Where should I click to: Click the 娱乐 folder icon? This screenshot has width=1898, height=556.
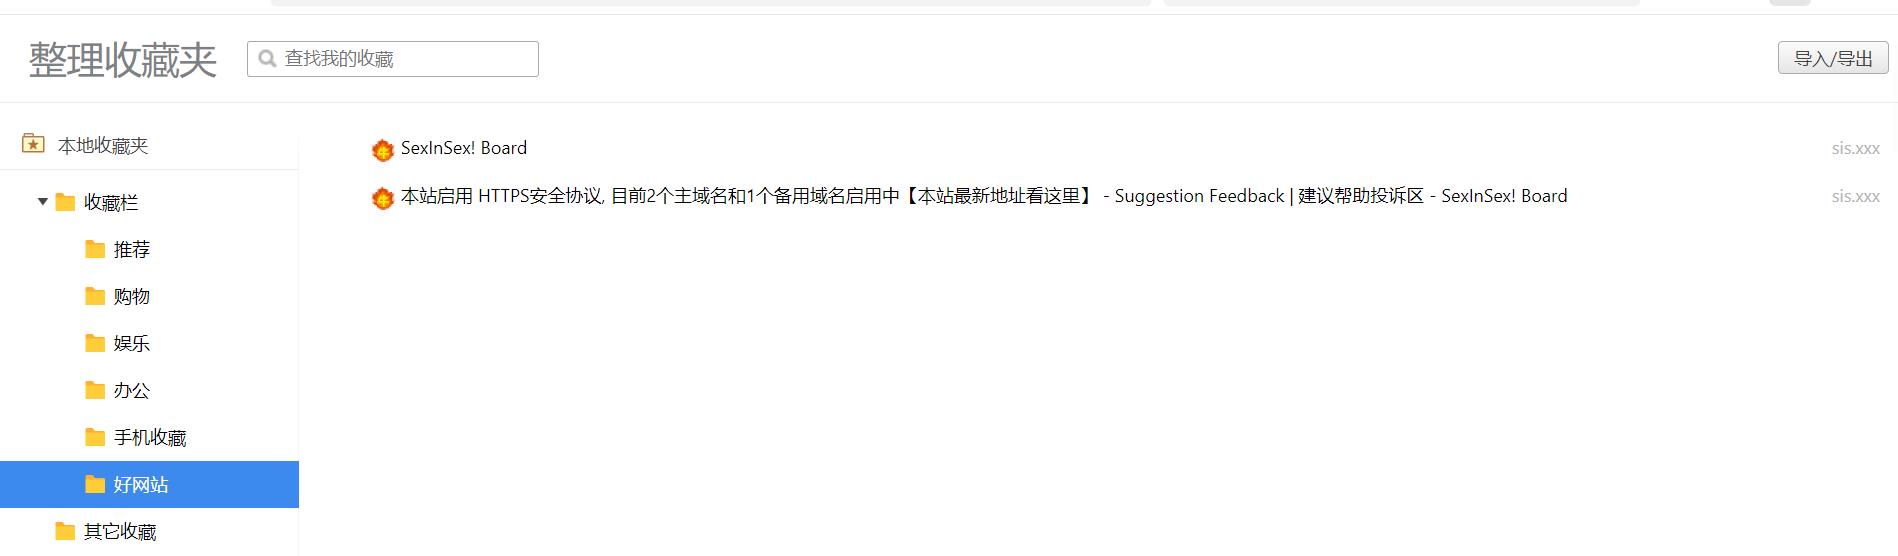(x=95, y=343)
